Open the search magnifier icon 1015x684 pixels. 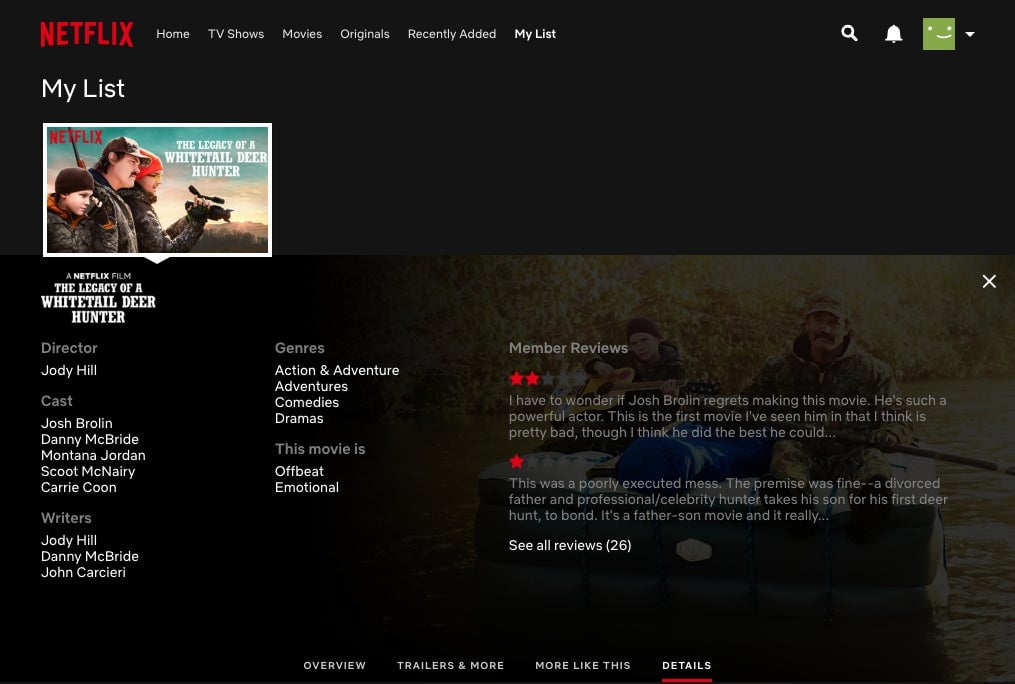pyautogui.click(x=849, y=34)
